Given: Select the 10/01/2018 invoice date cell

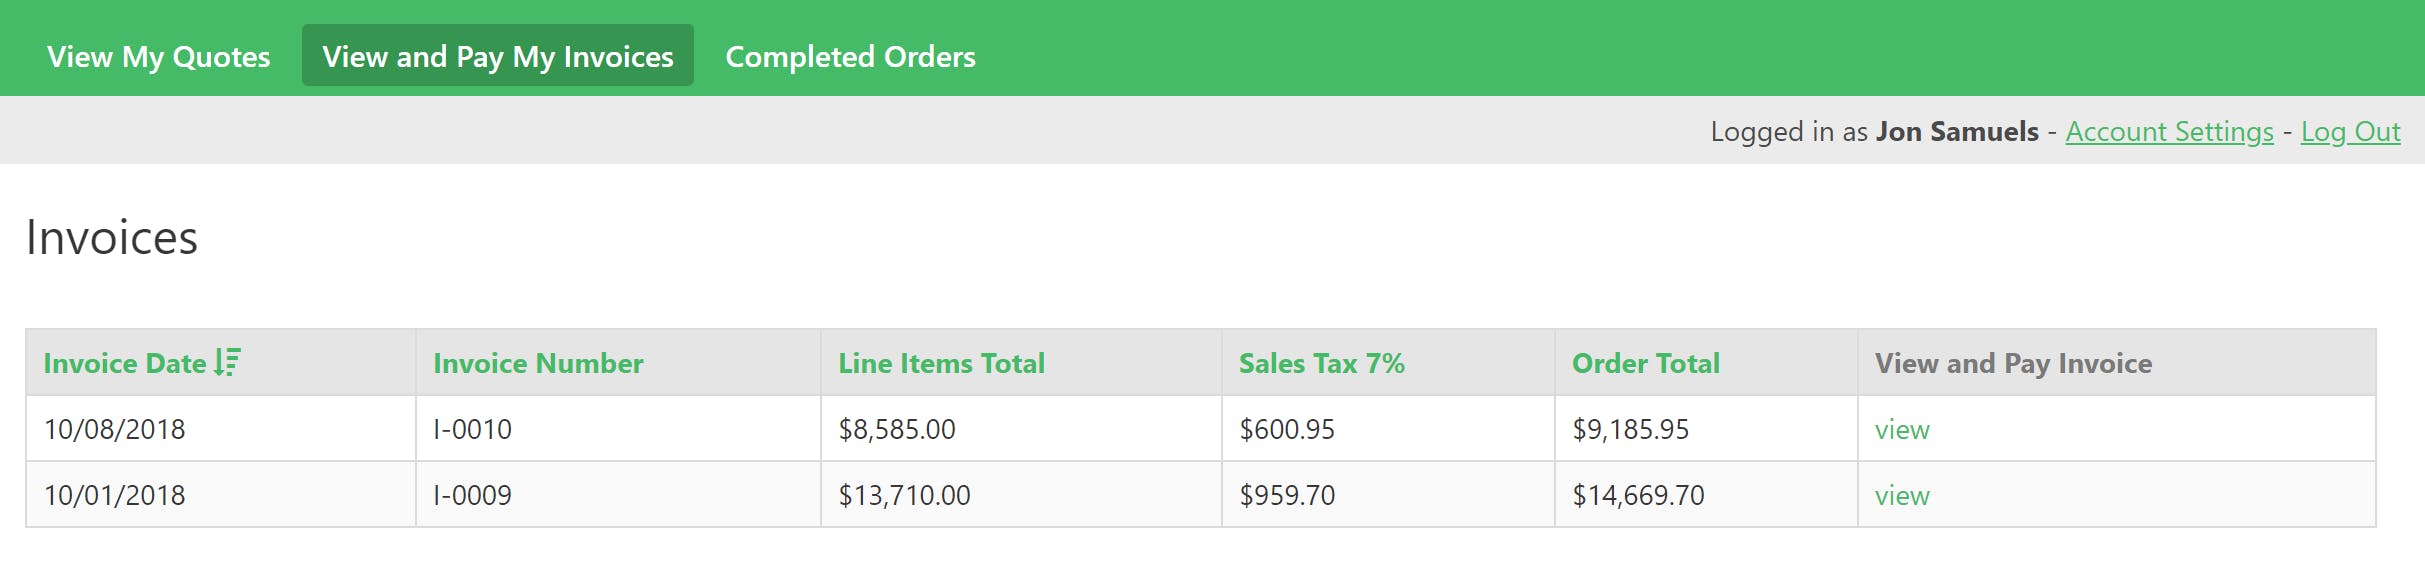Looking at the screenshot, I should click(221, 495).
